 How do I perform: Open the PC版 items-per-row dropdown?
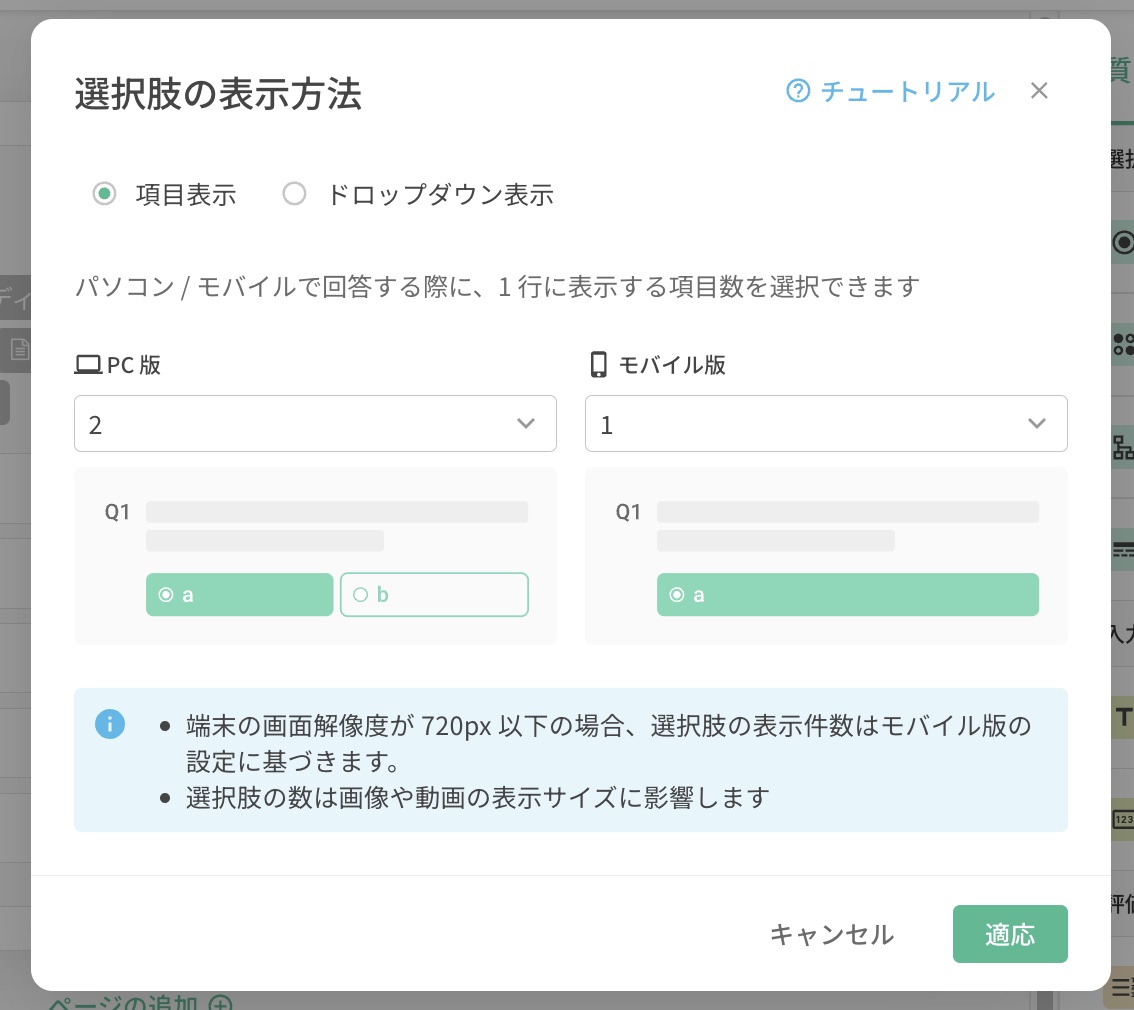click(x=315, y=424)
